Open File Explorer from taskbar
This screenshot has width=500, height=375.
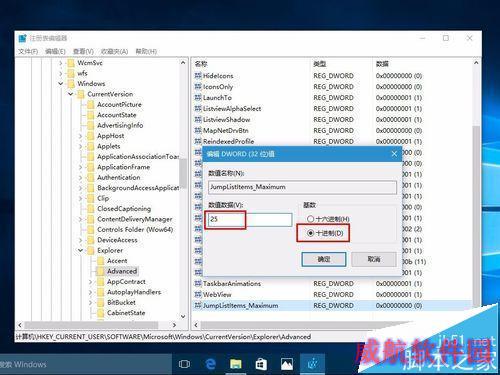tap(236, 364)
